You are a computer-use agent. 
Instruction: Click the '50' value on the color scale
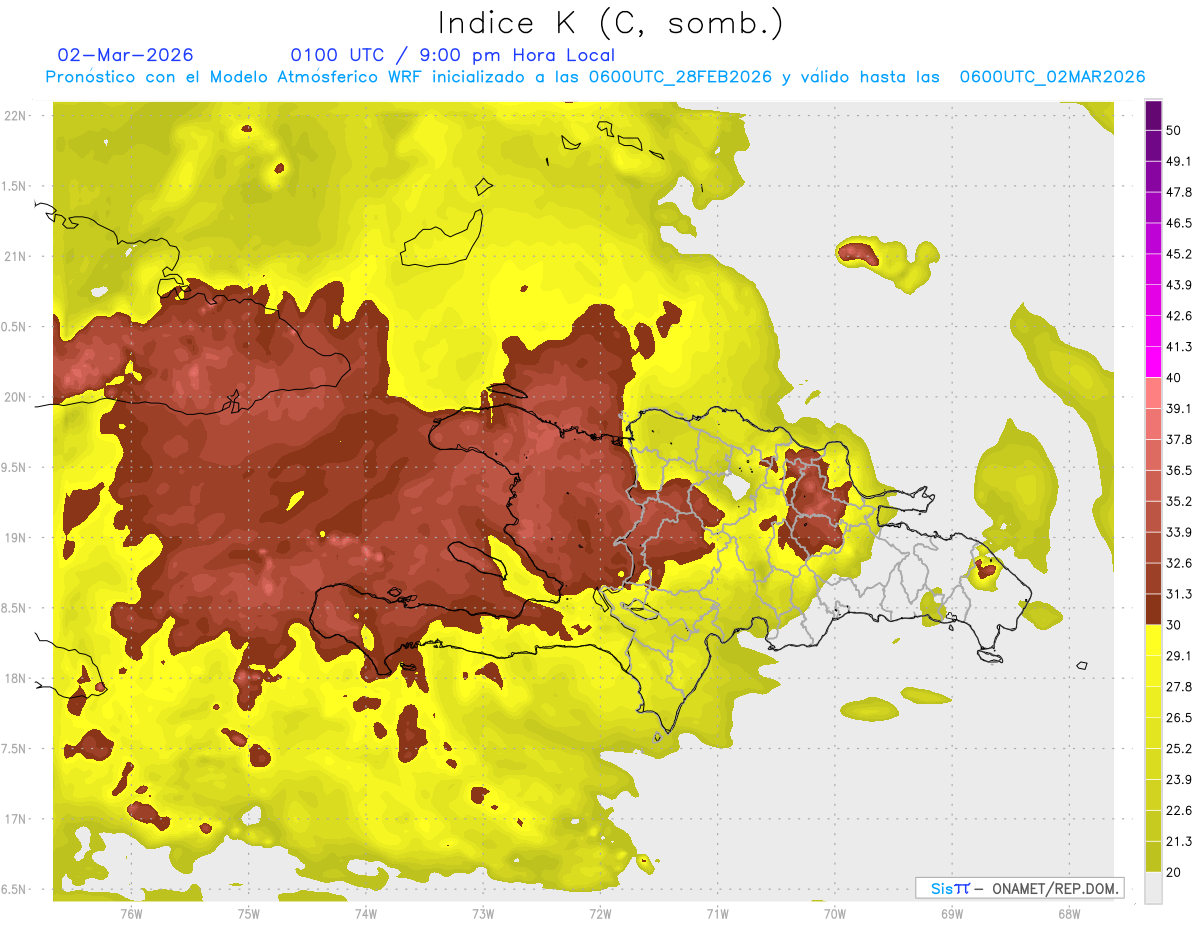click(x=1175, y=131)
